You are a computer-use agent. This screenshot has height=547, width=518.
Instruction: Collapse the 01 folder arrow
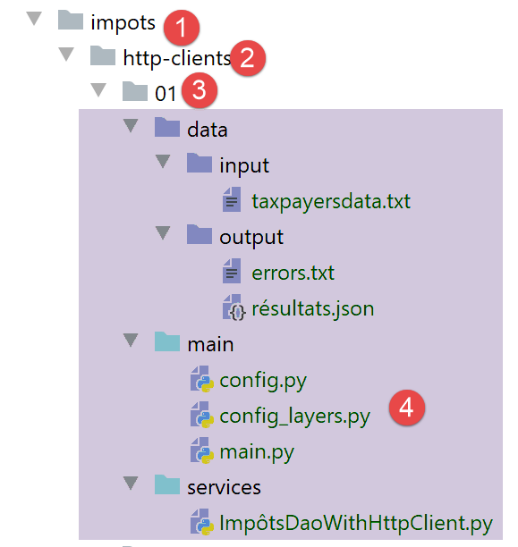coord(98,90)
